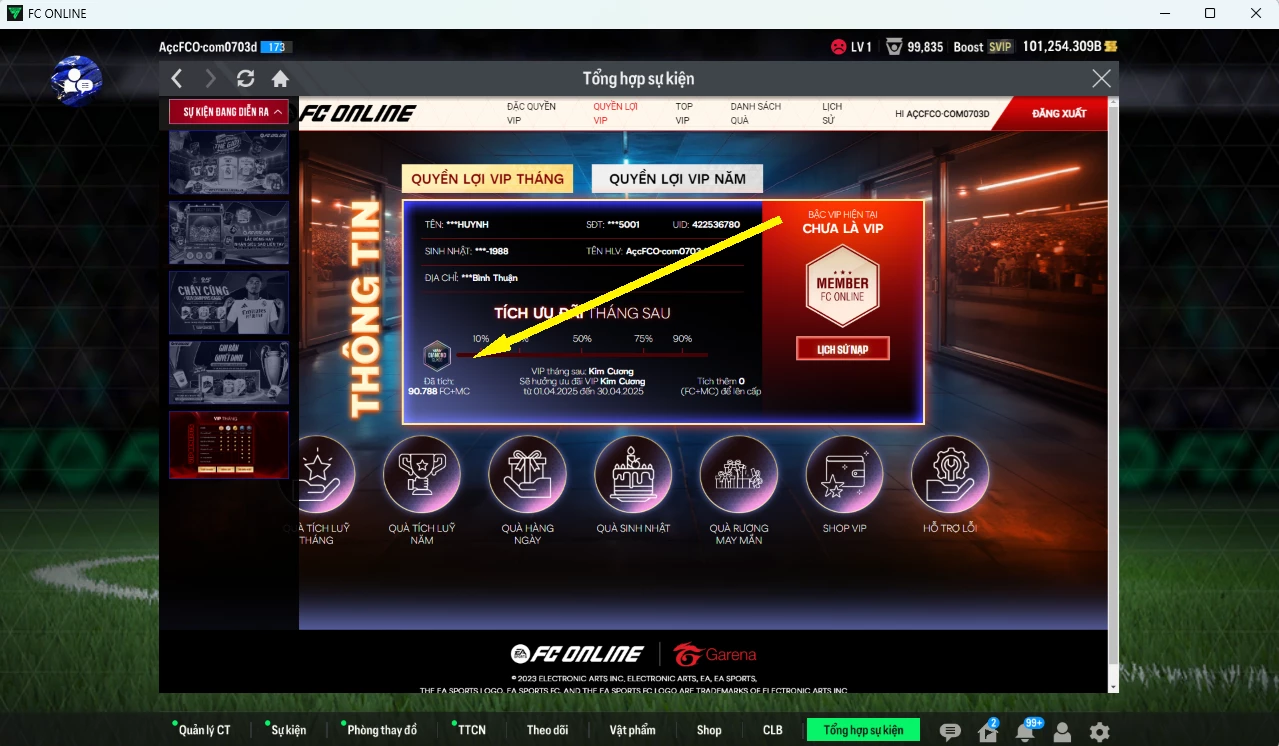This screenshot has width=1279, height=746.
Task: Open the Đặc quyền VIP menu
Action: [531, 113]
